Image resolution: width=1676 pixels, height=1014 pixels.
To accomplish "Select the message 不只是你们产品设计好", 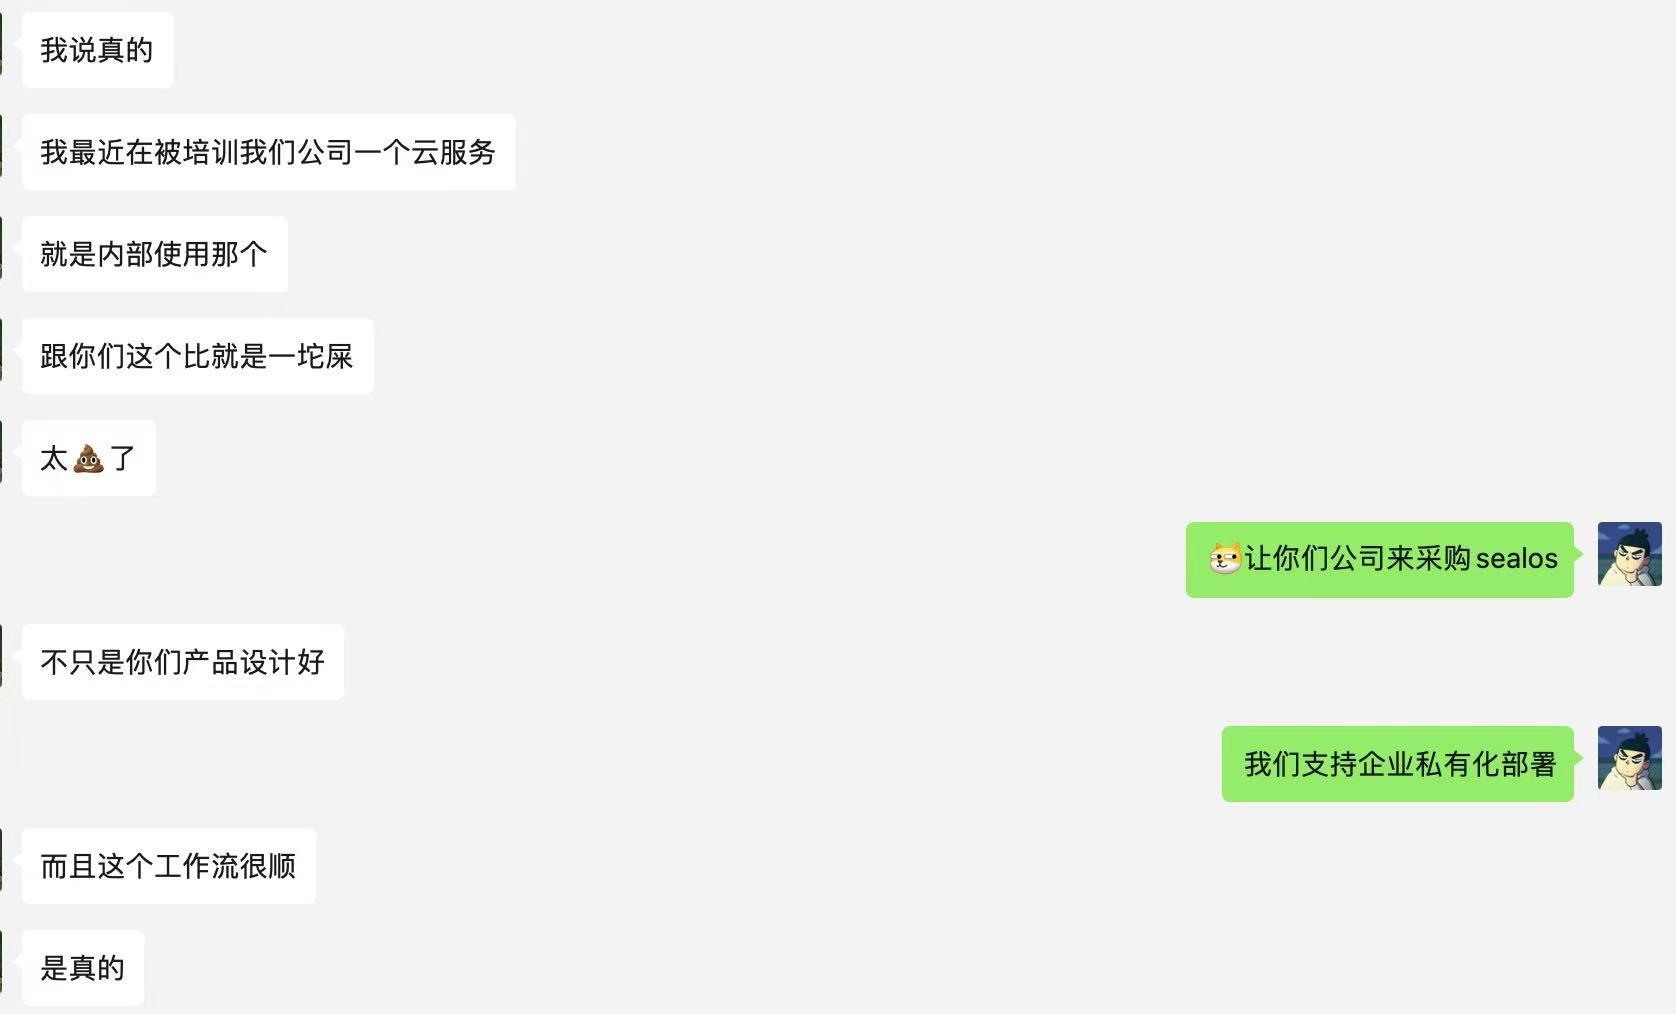I will click(182, 662).
